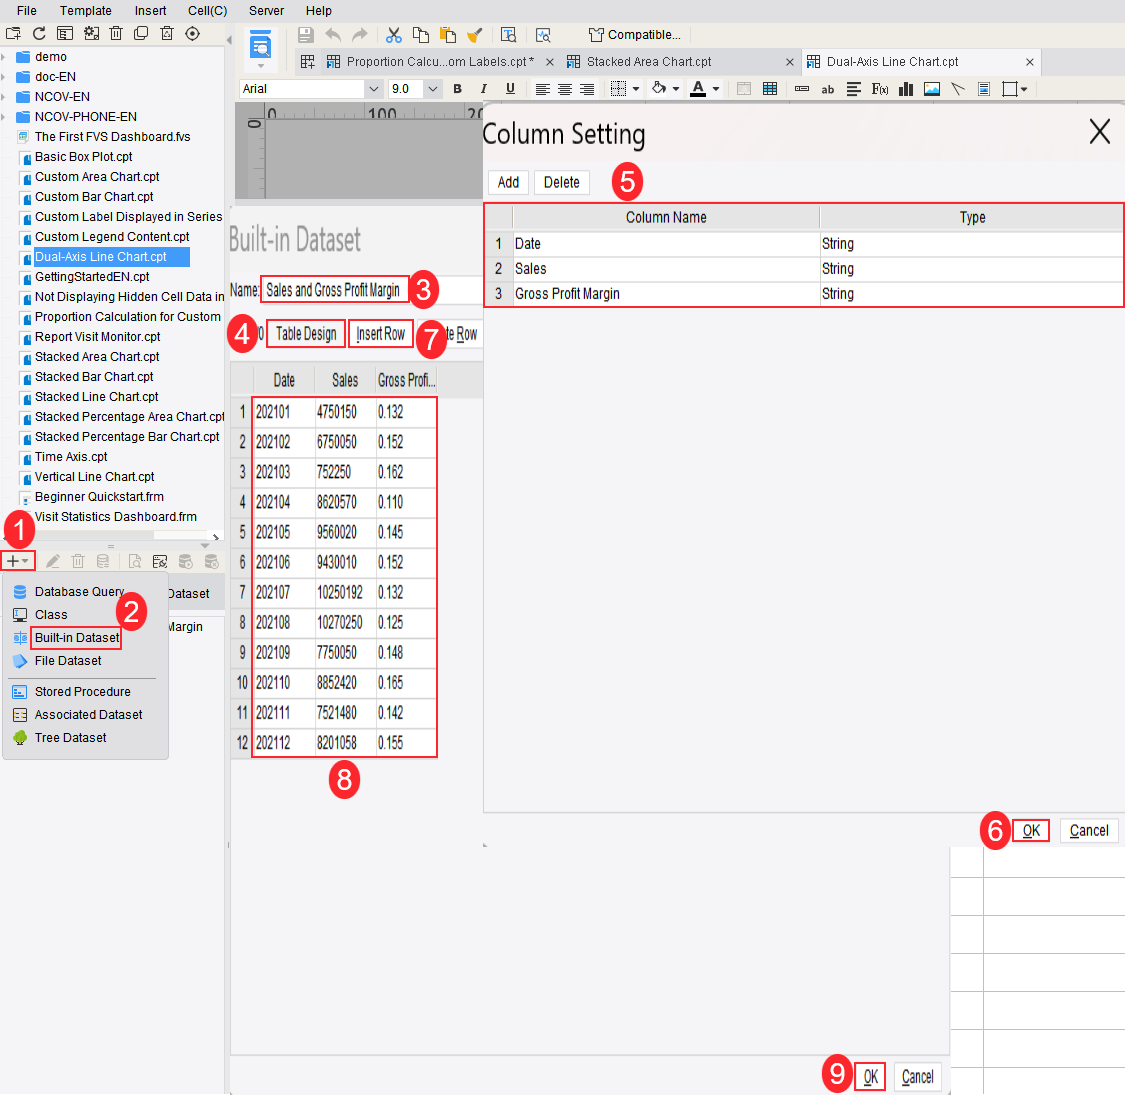Insert a chart with the chart icon
The height and width of the screenshot is (1095, 1125).
coord(904,89)
